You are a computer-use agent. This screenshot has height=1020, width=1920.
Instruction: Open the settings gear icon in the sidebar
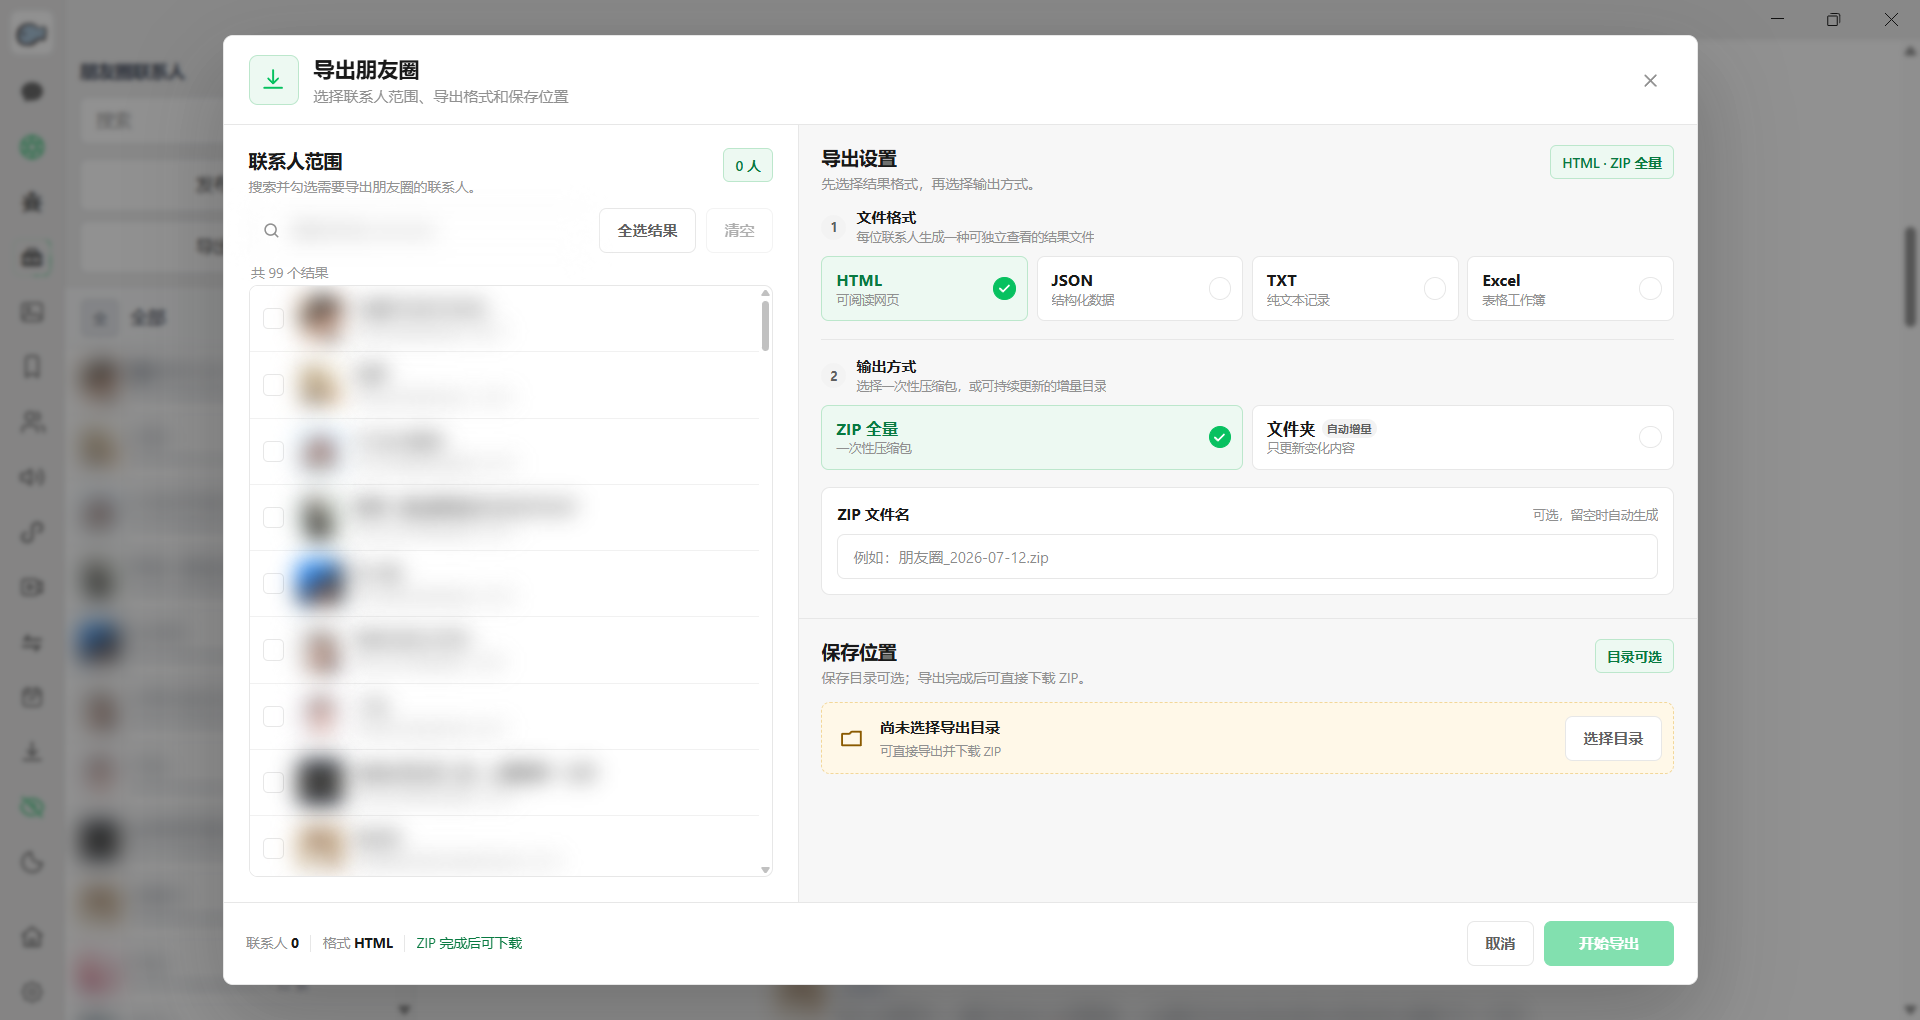(32, 992)
